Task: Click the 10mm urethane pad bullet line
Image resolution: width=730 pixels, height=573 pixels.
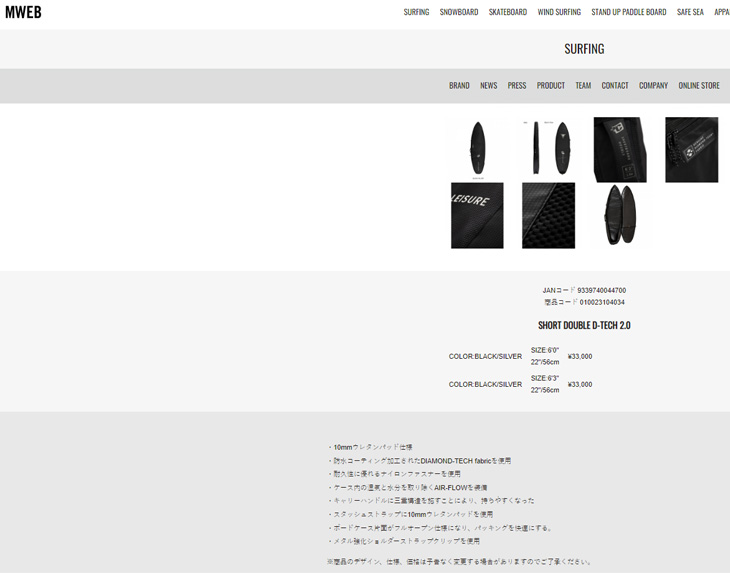Action: click(x=371, y=447)
